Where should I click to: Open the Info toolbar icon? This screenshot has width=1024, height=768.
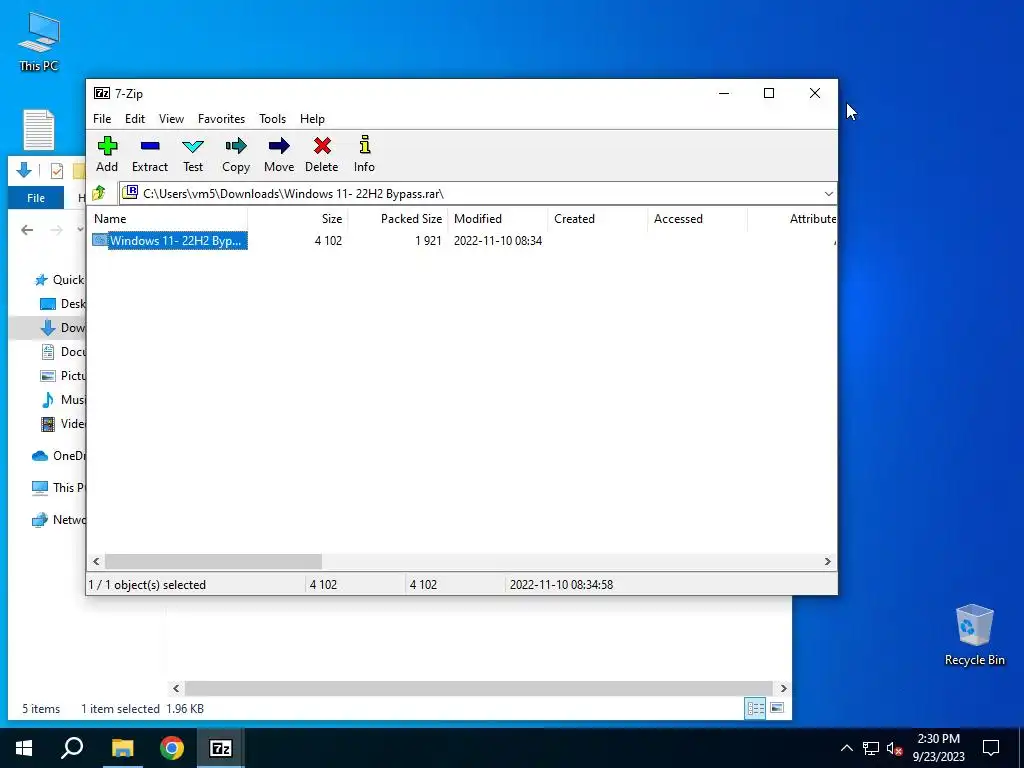click(364, 145)
